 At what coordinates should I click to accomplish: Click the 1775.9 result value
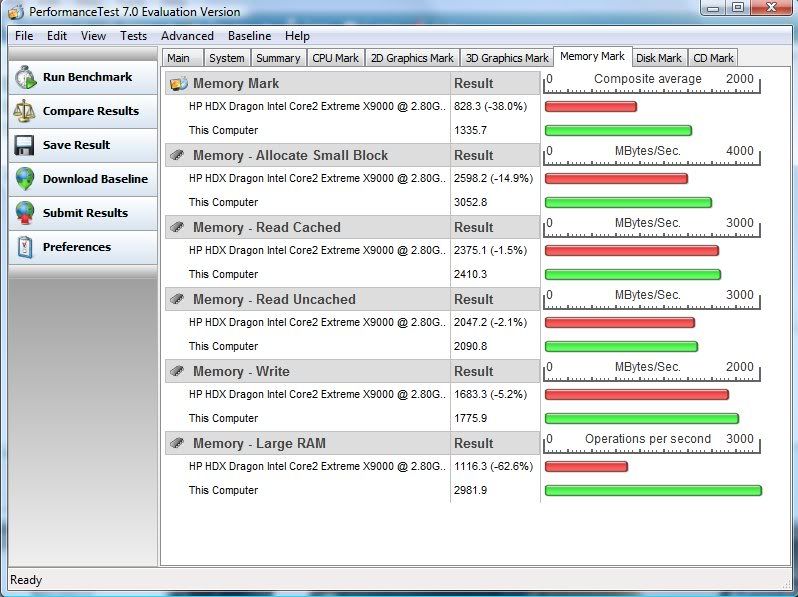point(470,418)
